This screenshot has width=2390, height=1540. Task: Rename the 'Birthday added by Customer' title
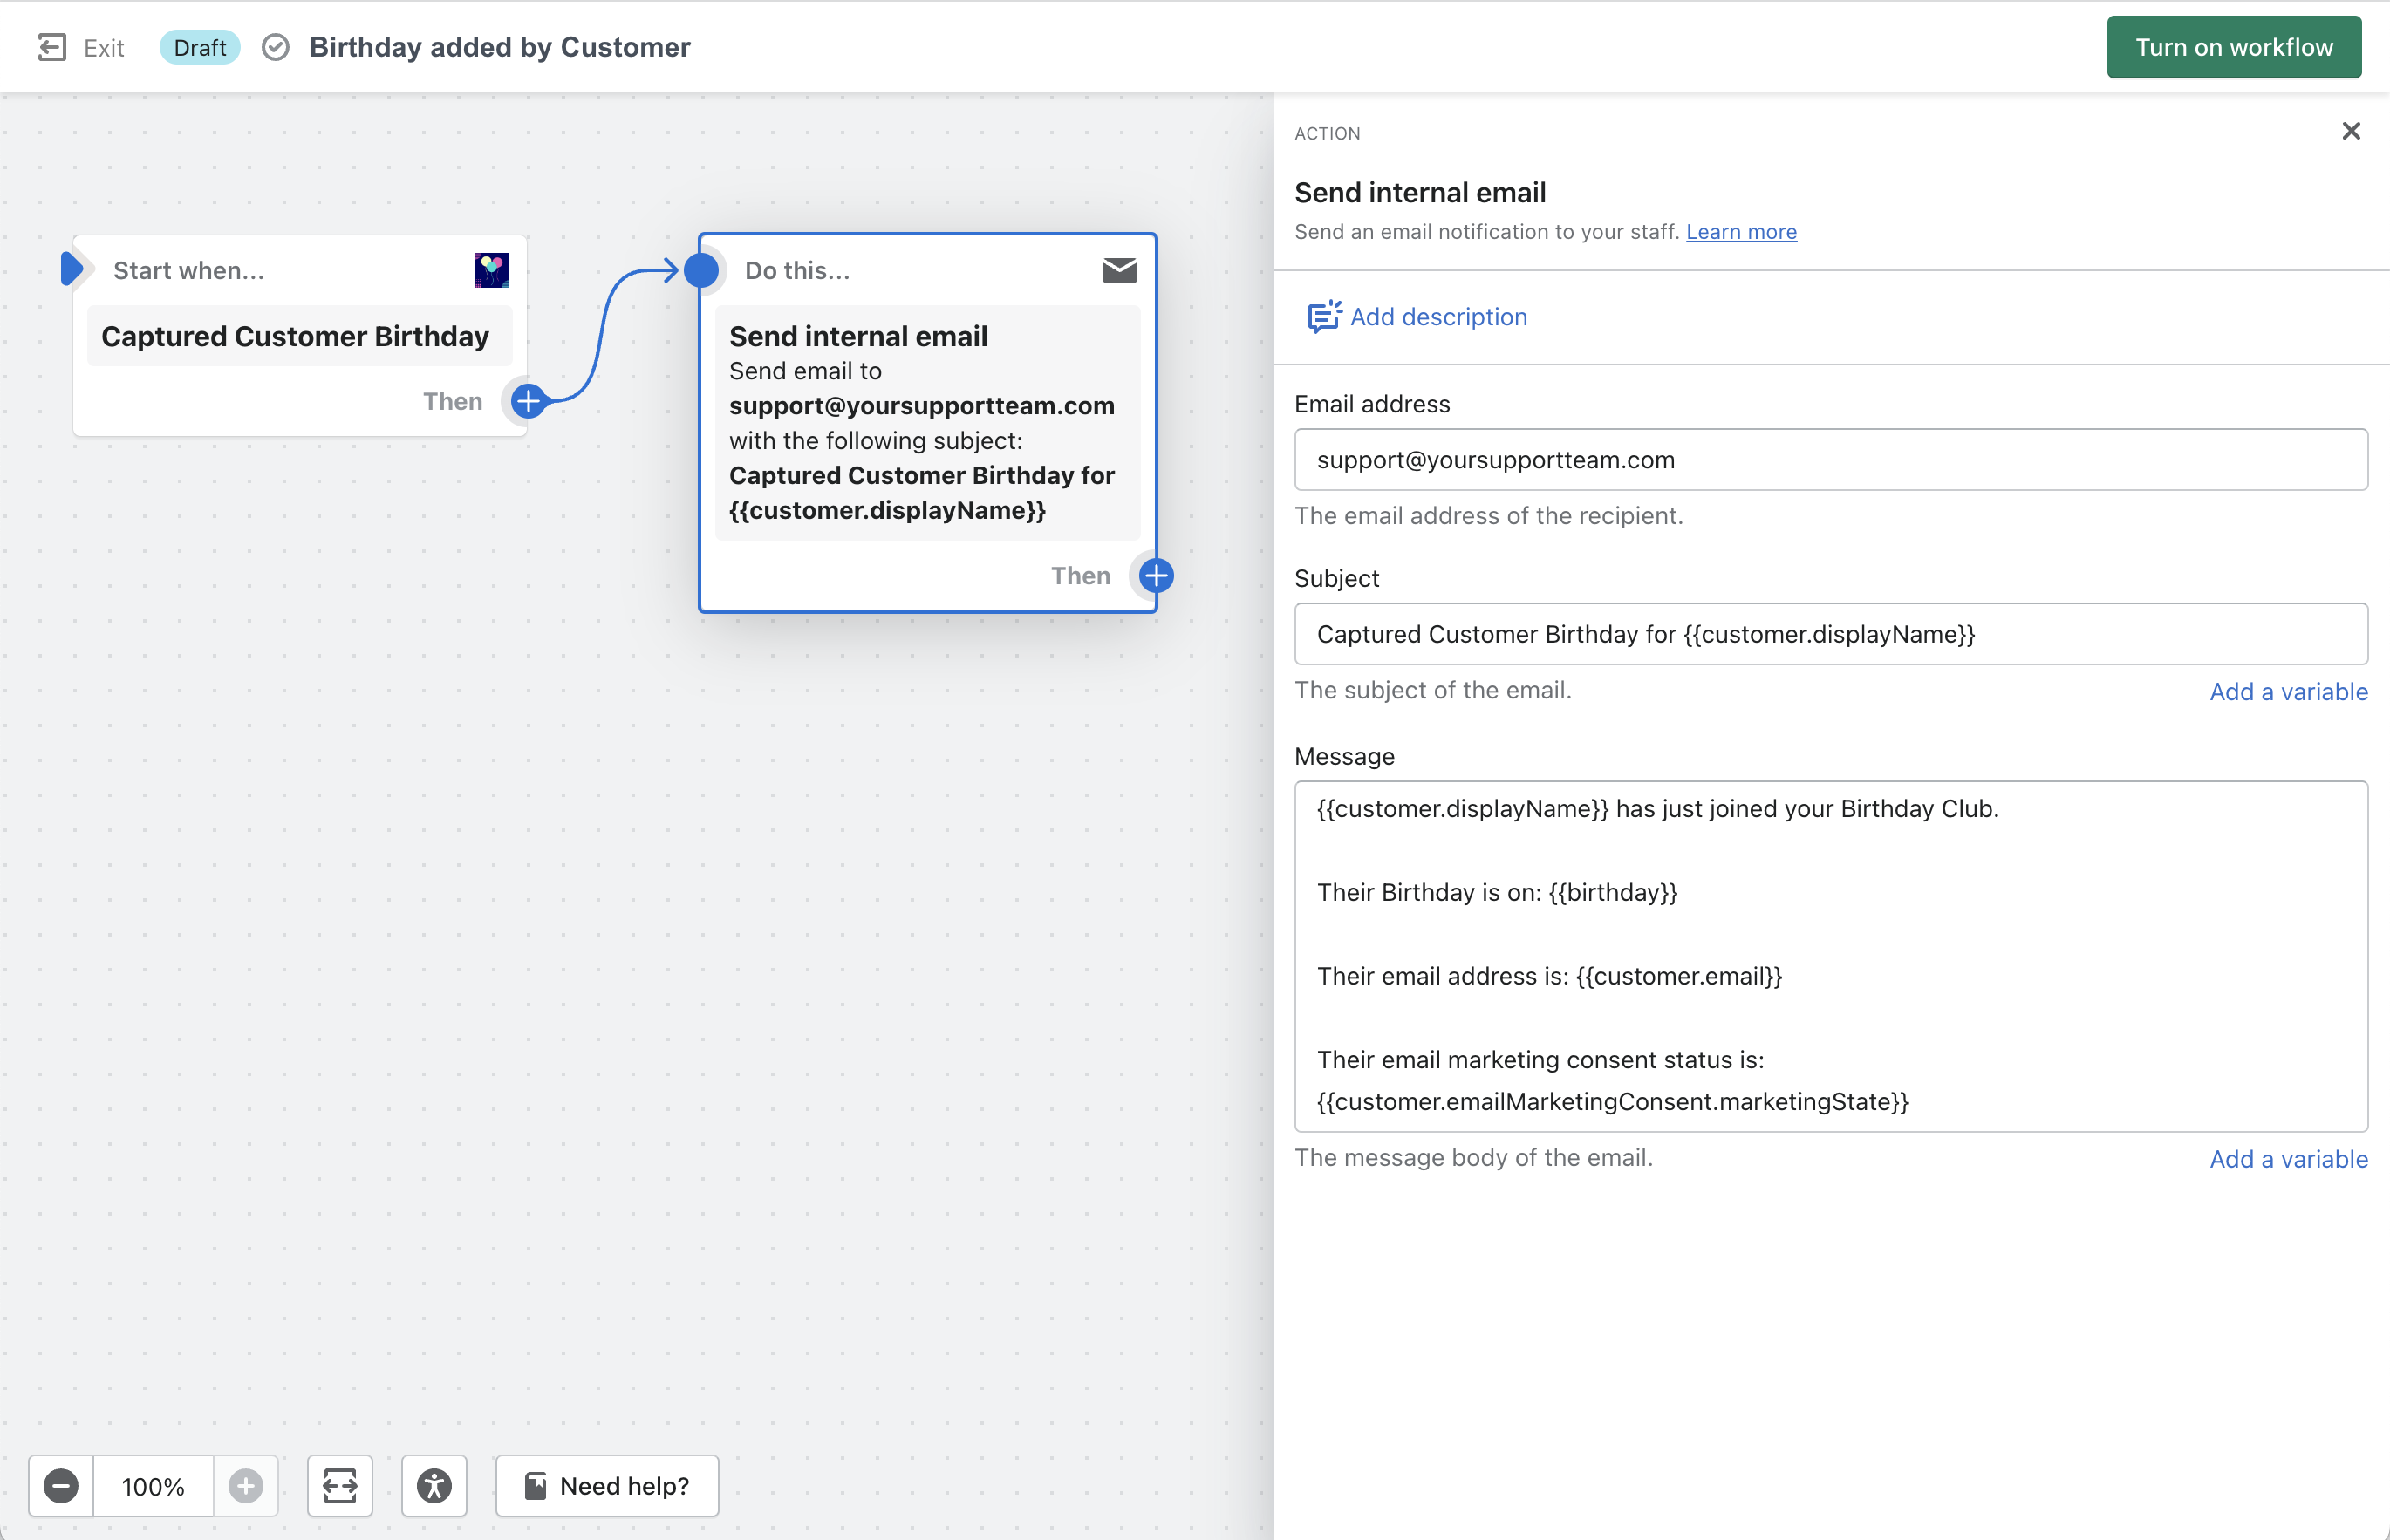[499, 47]
